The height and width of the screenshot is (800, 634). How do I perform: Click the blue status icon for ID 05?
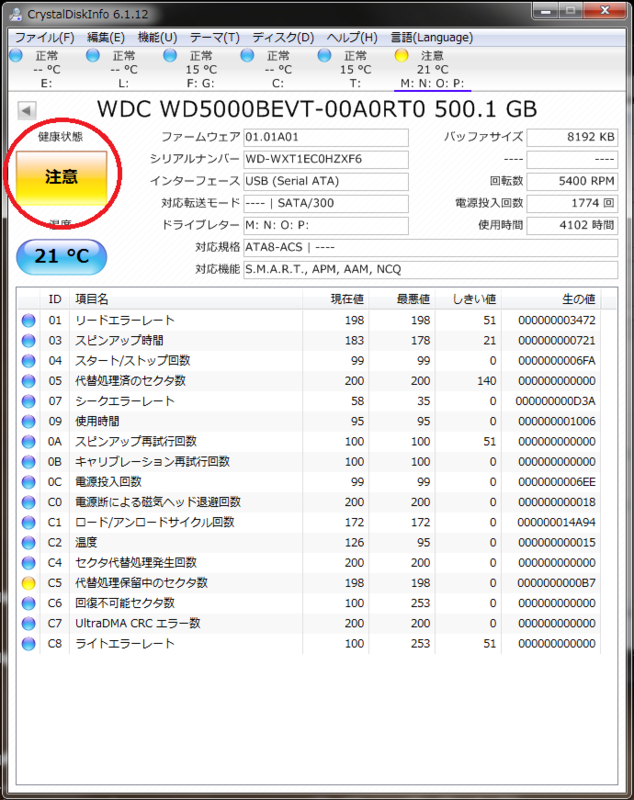click(29, 381)
